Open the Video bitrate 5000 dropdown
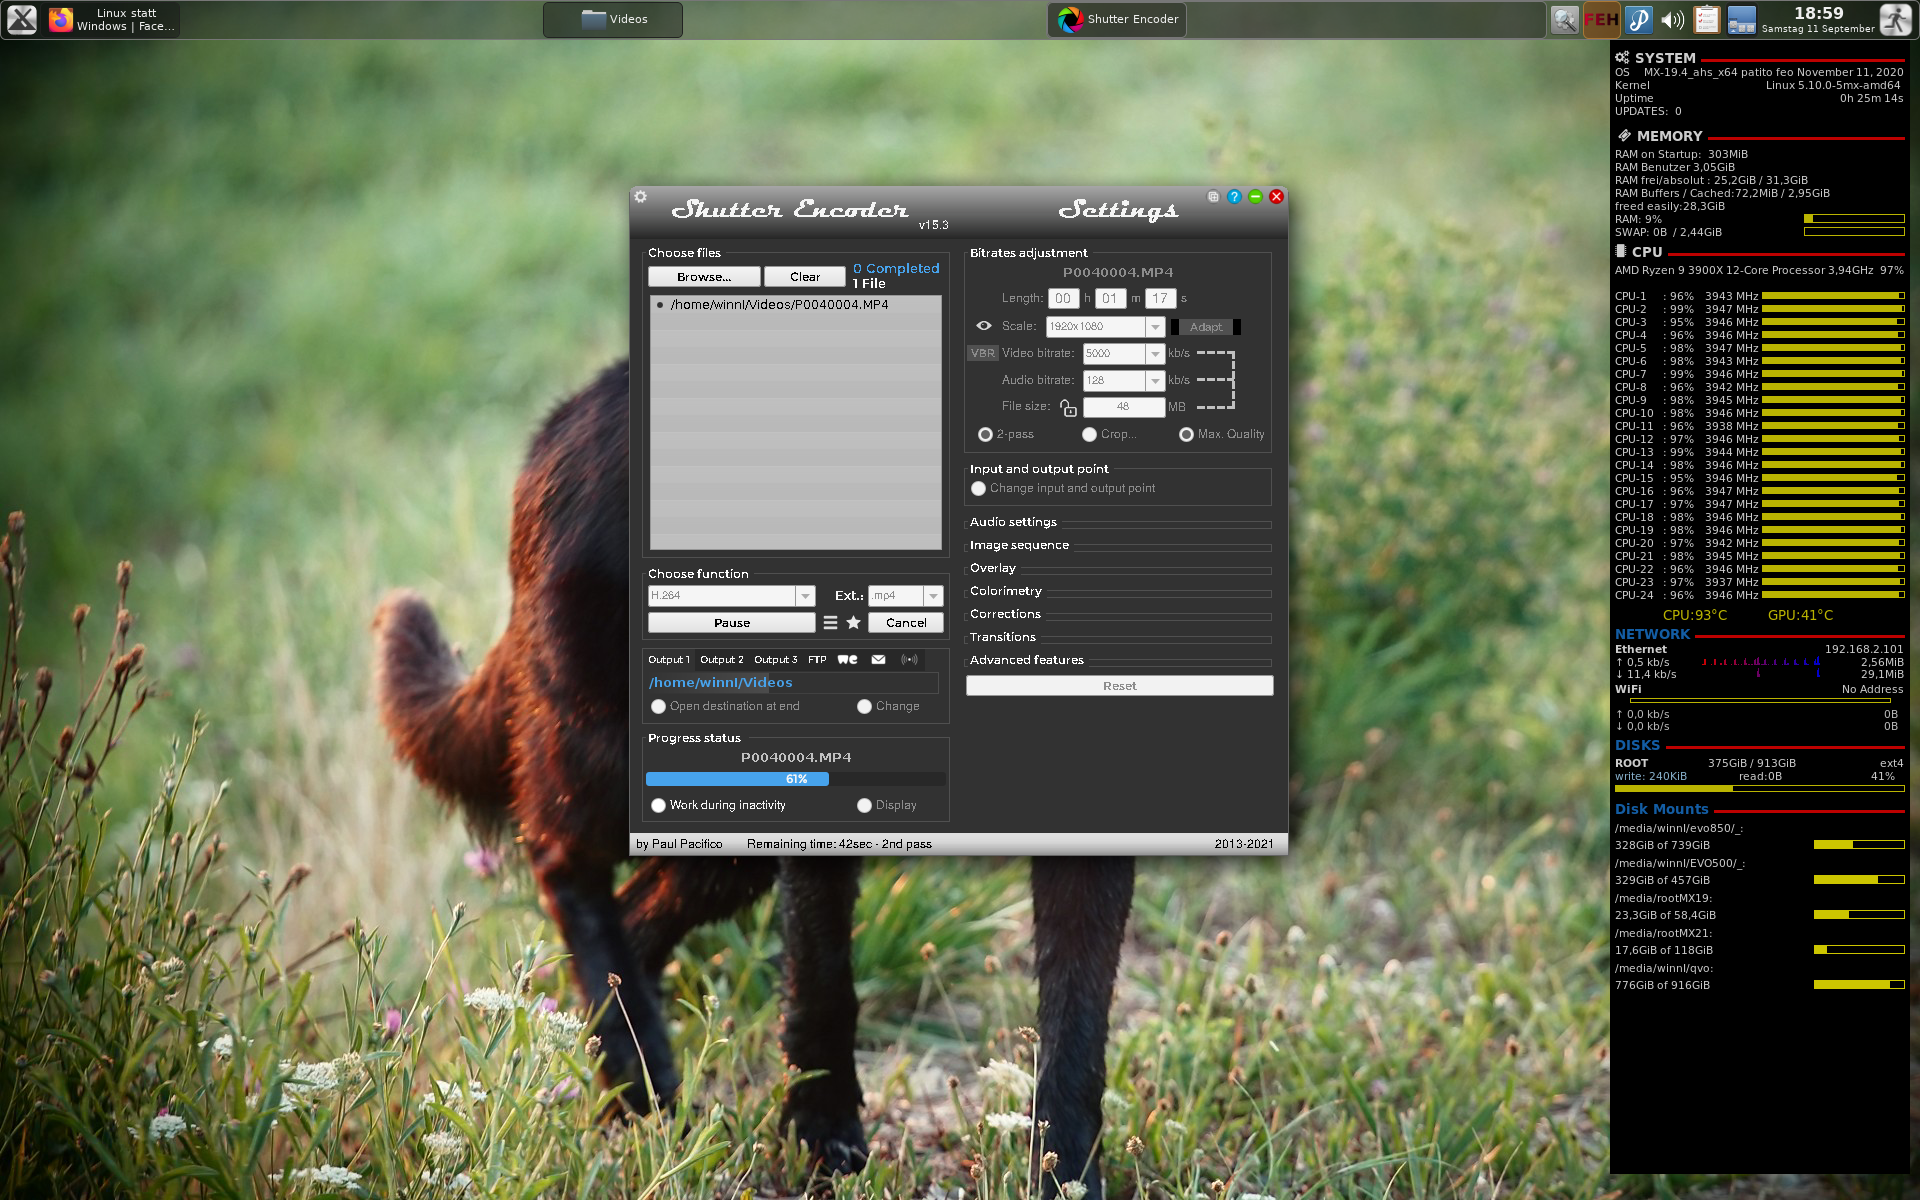Viewport: 1920px width, 1200px height. pos(1155,353)
